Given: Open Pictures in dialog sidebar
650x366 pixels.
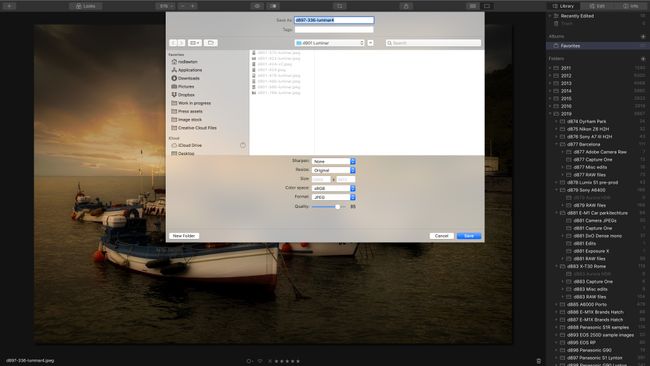Looking at the screenshot, I should tap(183, 87).
